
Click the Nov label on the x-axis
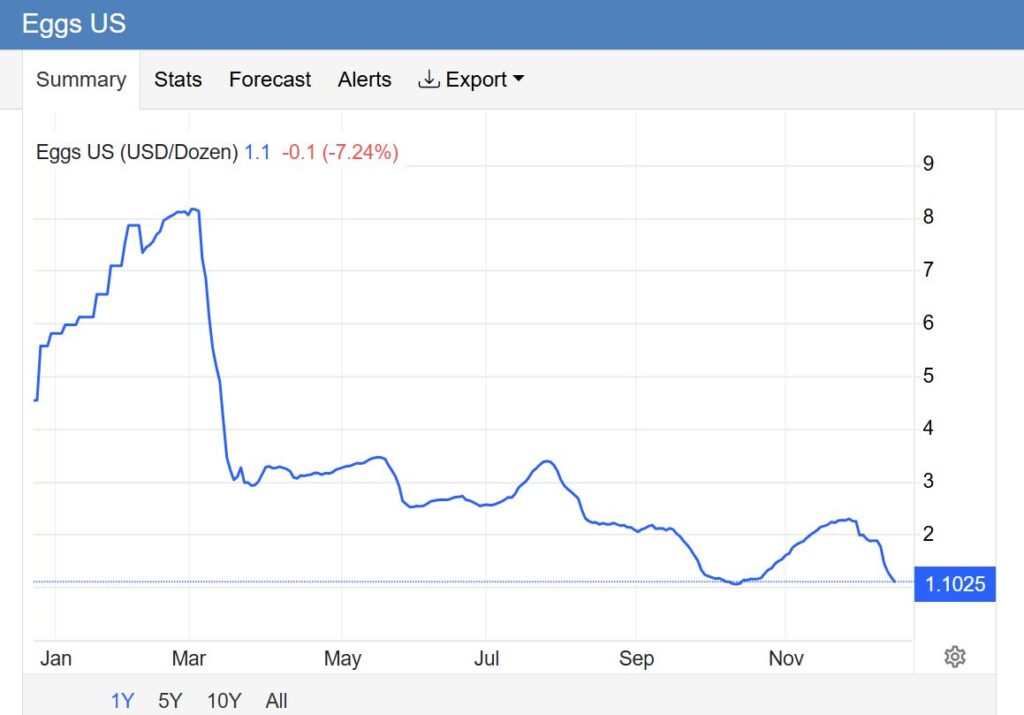coord(786,658)
